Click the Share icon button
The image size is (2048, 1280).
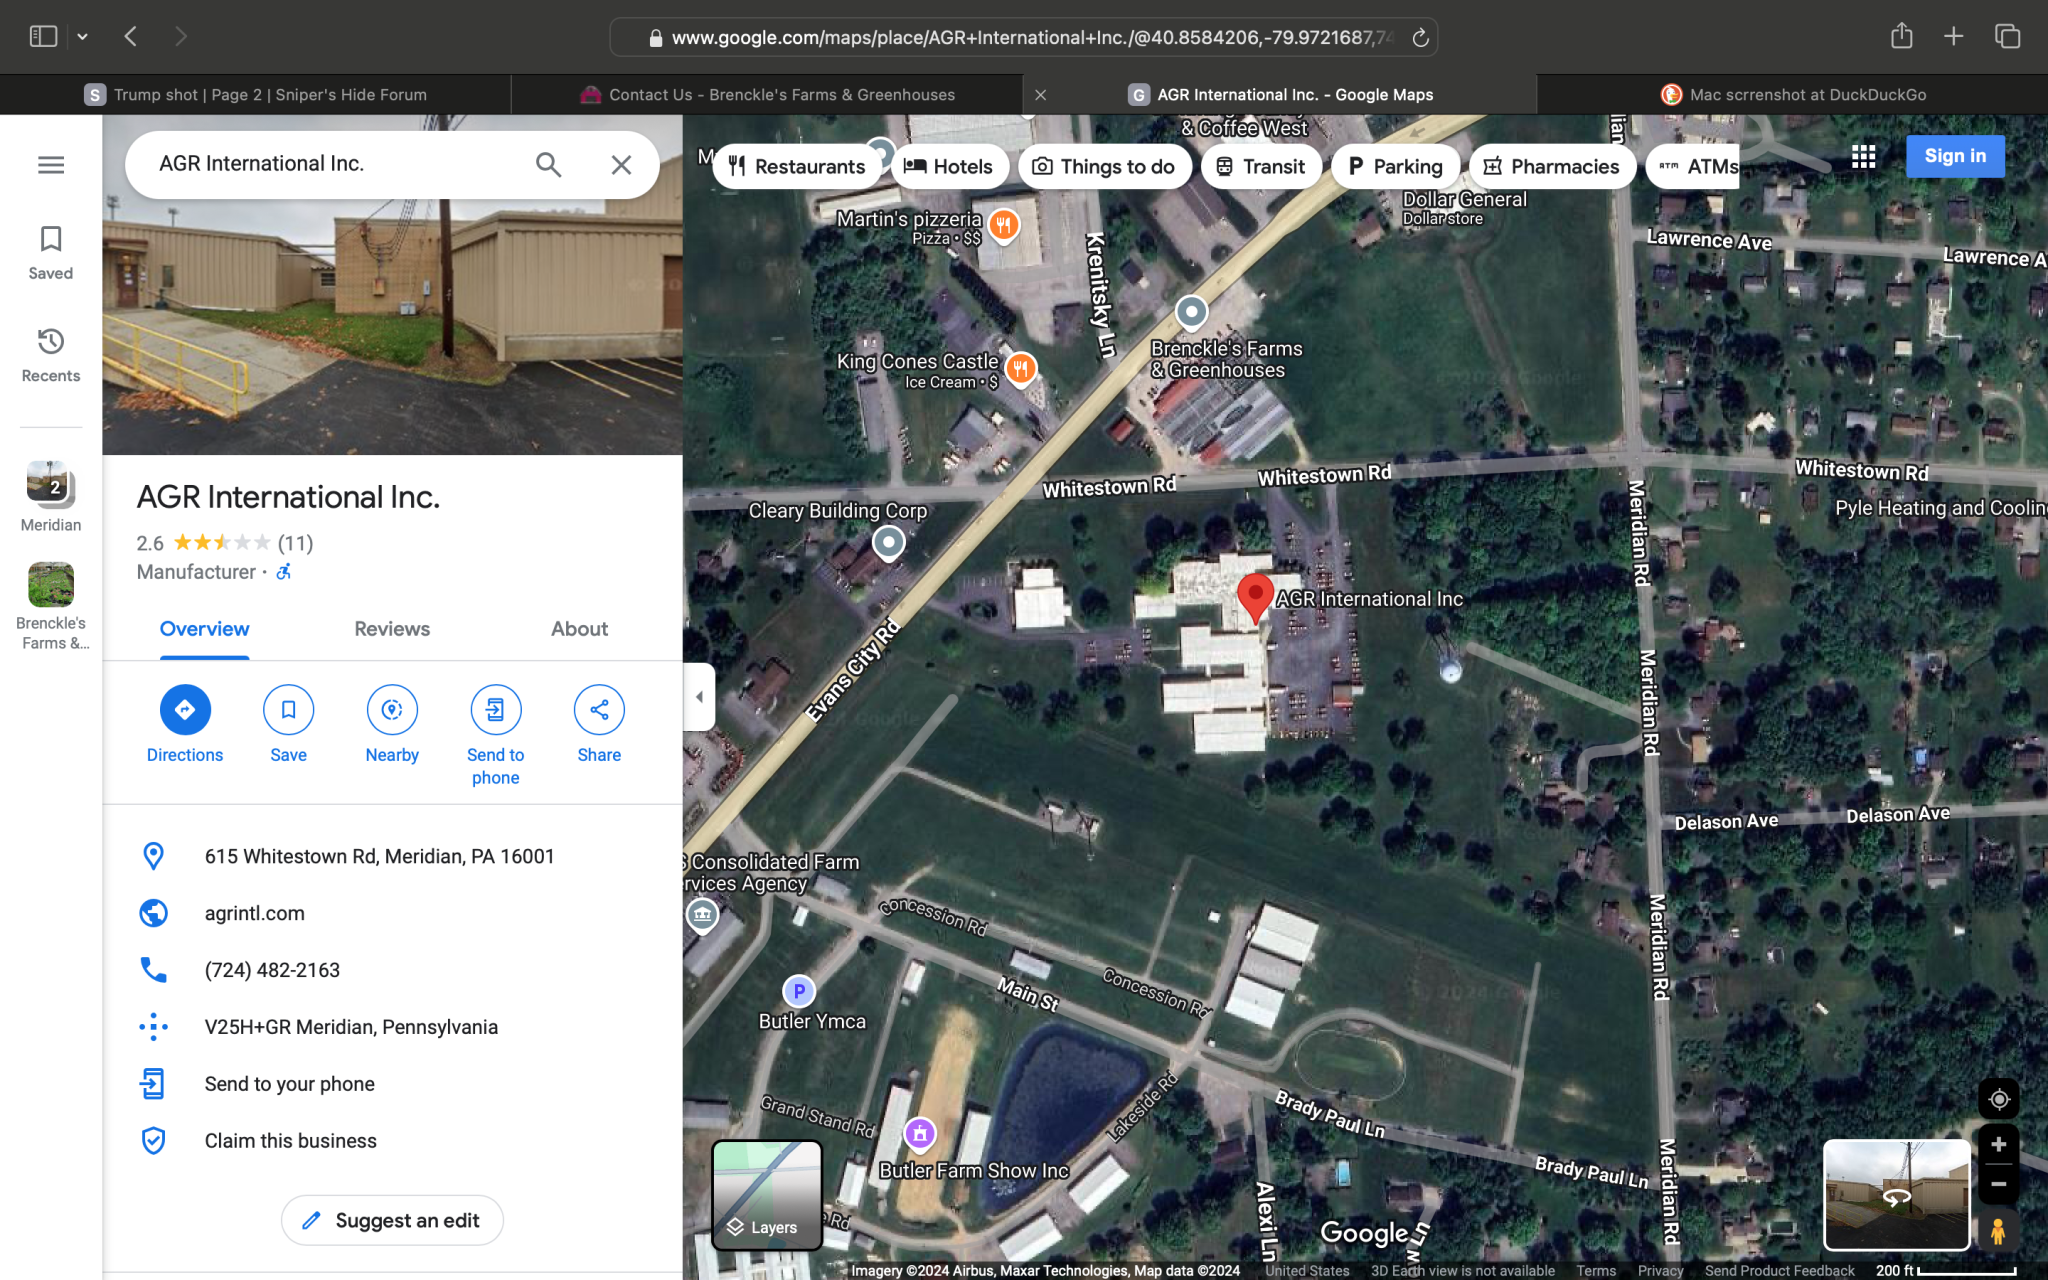click(599, 710)
